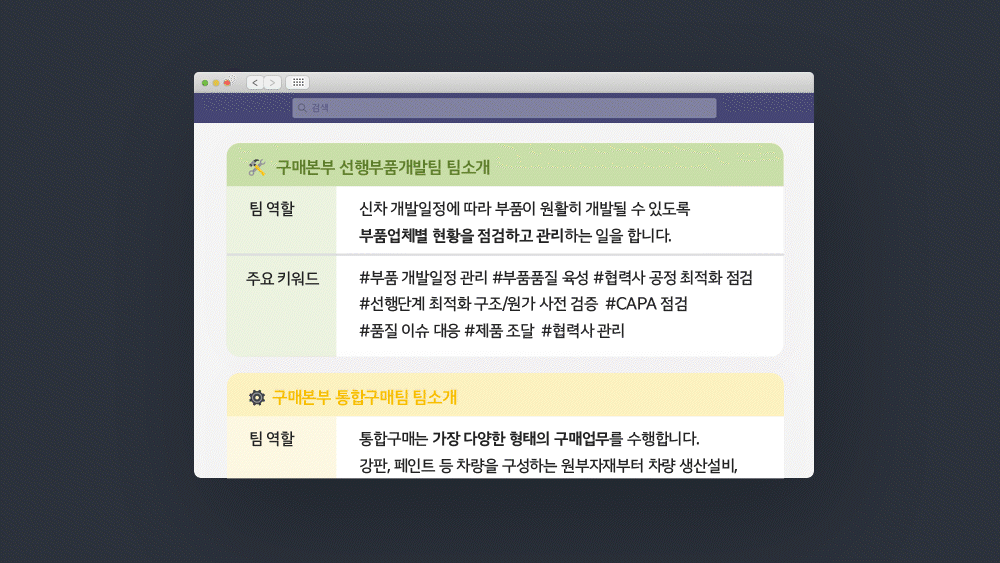The image size is (1000, 563).
Task: Click hashtag #CAPA 점검
Action: pyautogui.click(x=647, y=303)
